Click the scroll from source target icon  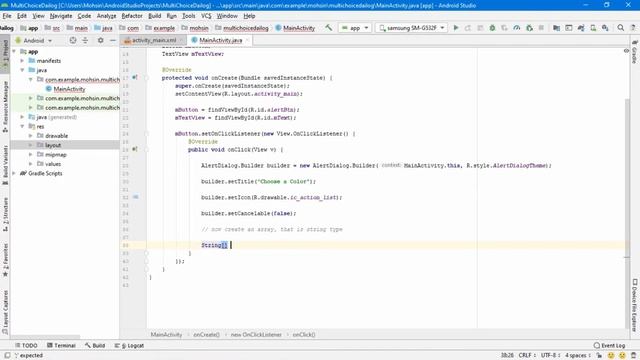(x=73, y=40)
